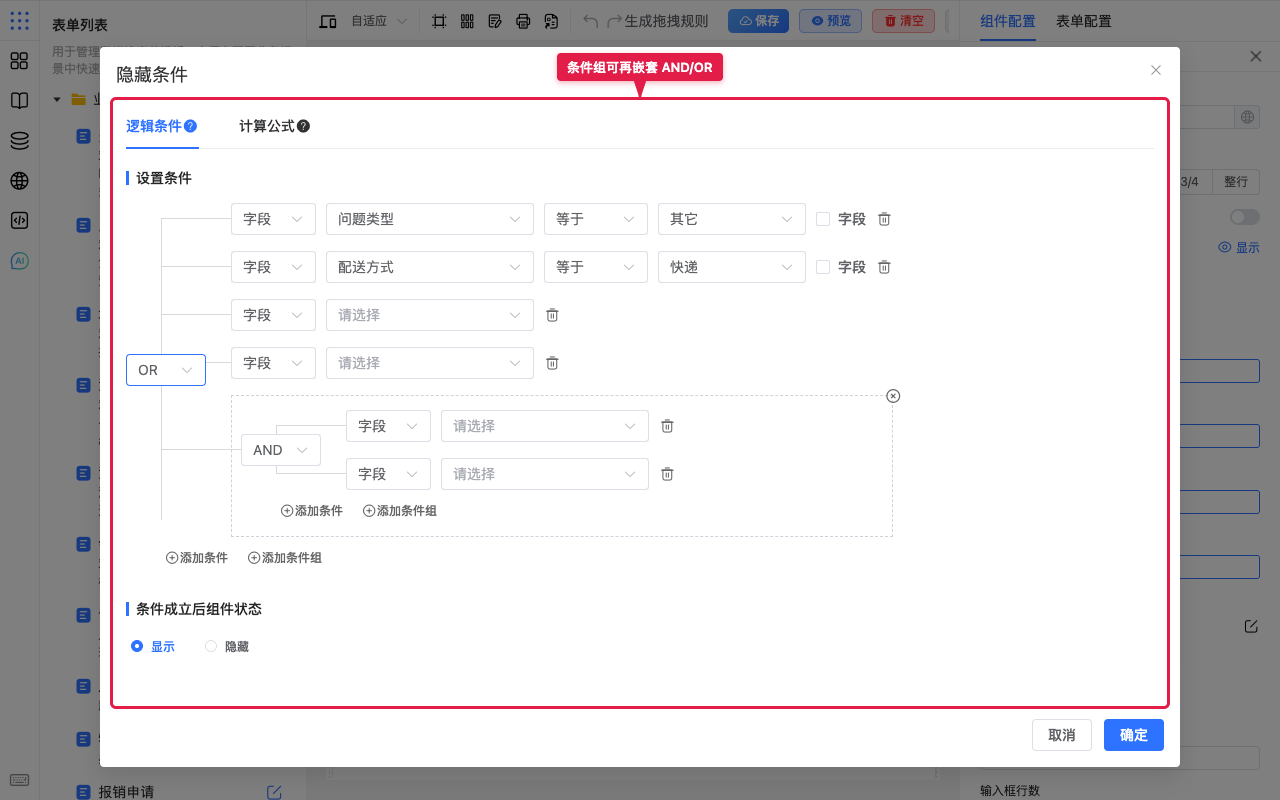Click help icon beside 计算公式 tab
This screenshot has width=1280, height=800.
[x=303, y=126]
